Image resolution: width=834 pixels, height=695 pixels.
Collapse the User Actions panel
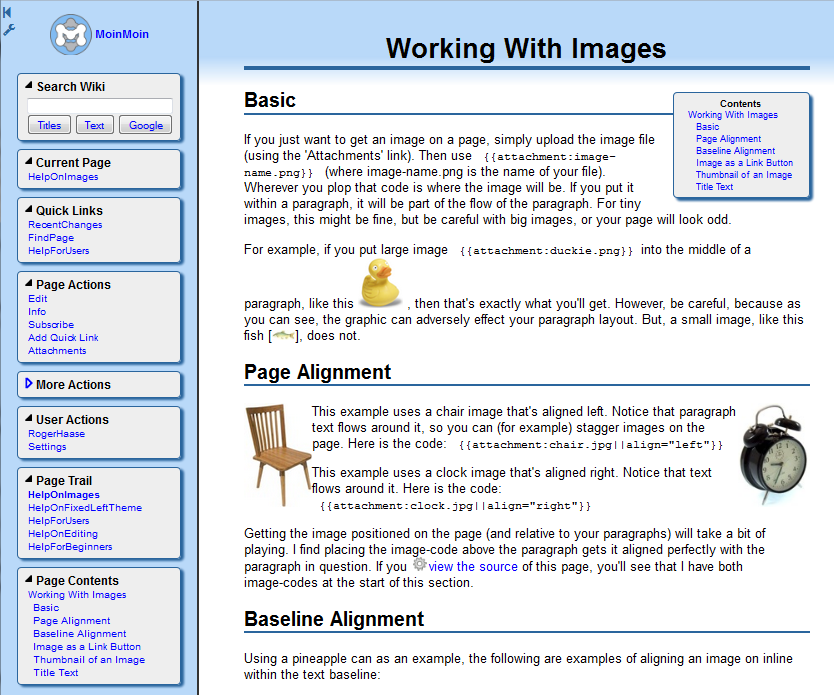click(28, 419)
